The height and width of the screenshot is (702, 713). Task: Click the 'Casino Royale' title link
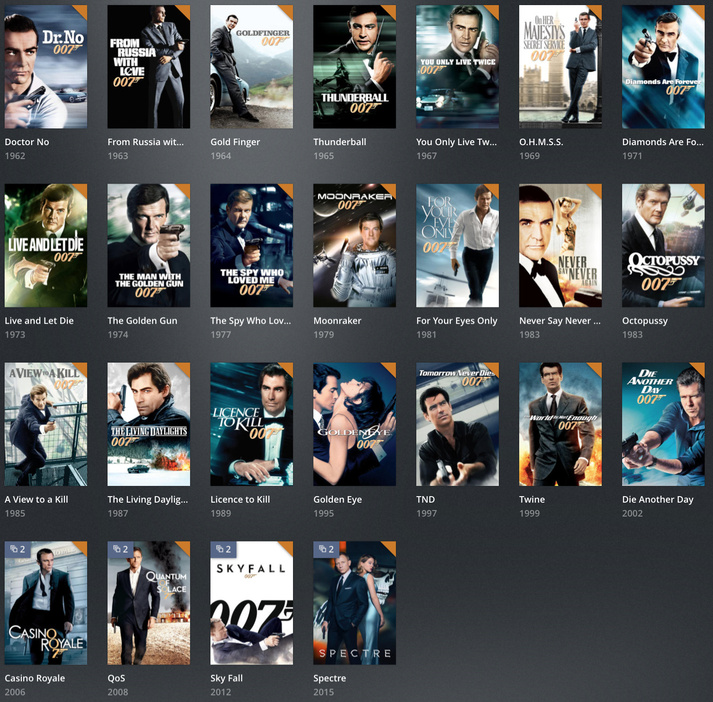[35, 678]
